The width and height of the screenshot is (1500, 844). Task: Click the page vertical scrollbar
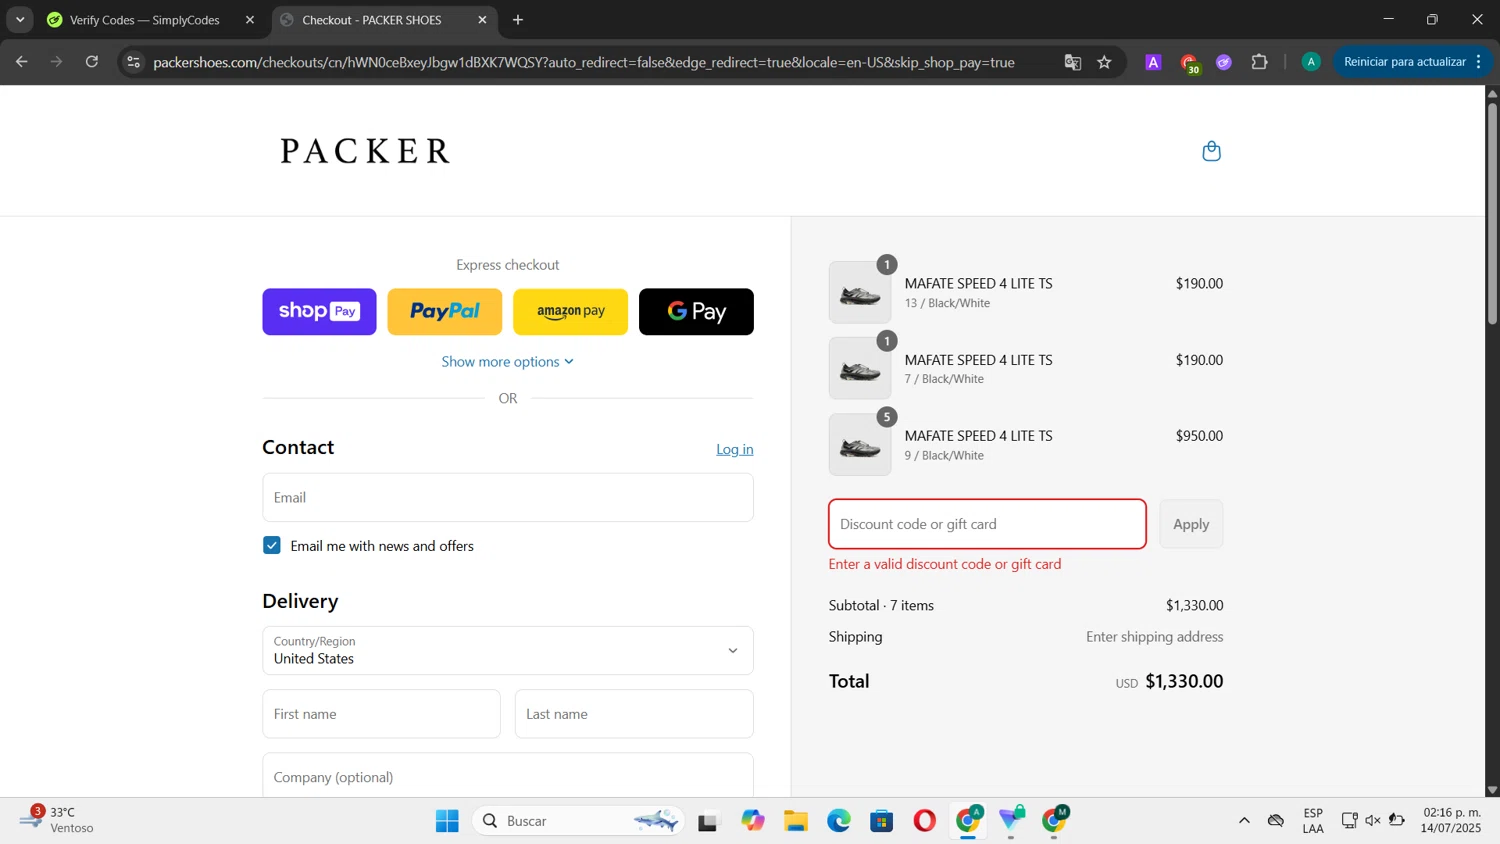pyautogui.click(x=1492, y=212)
